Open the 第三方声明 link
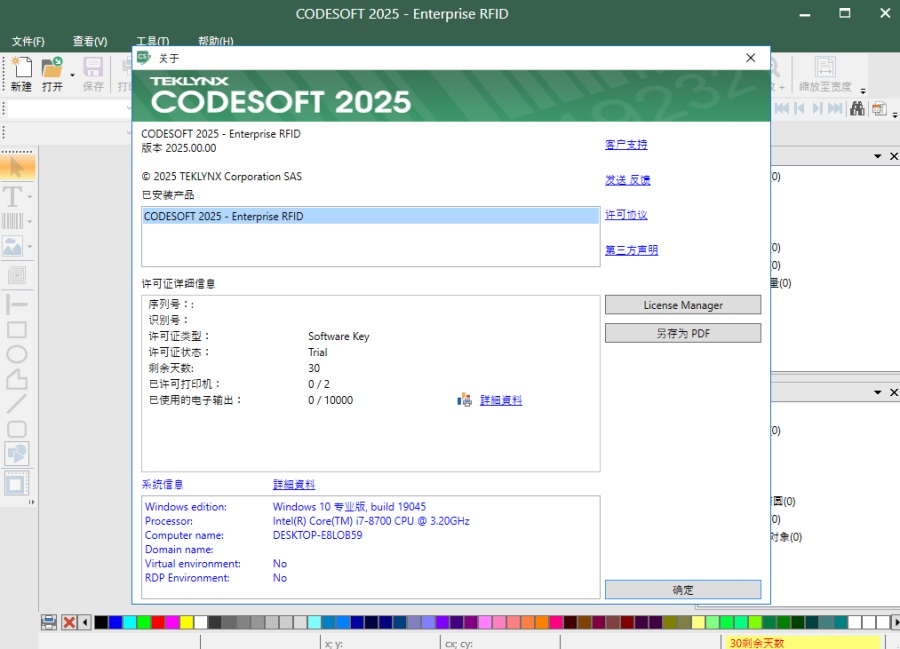This screenshot has height=649, width=900. point(631,250)
